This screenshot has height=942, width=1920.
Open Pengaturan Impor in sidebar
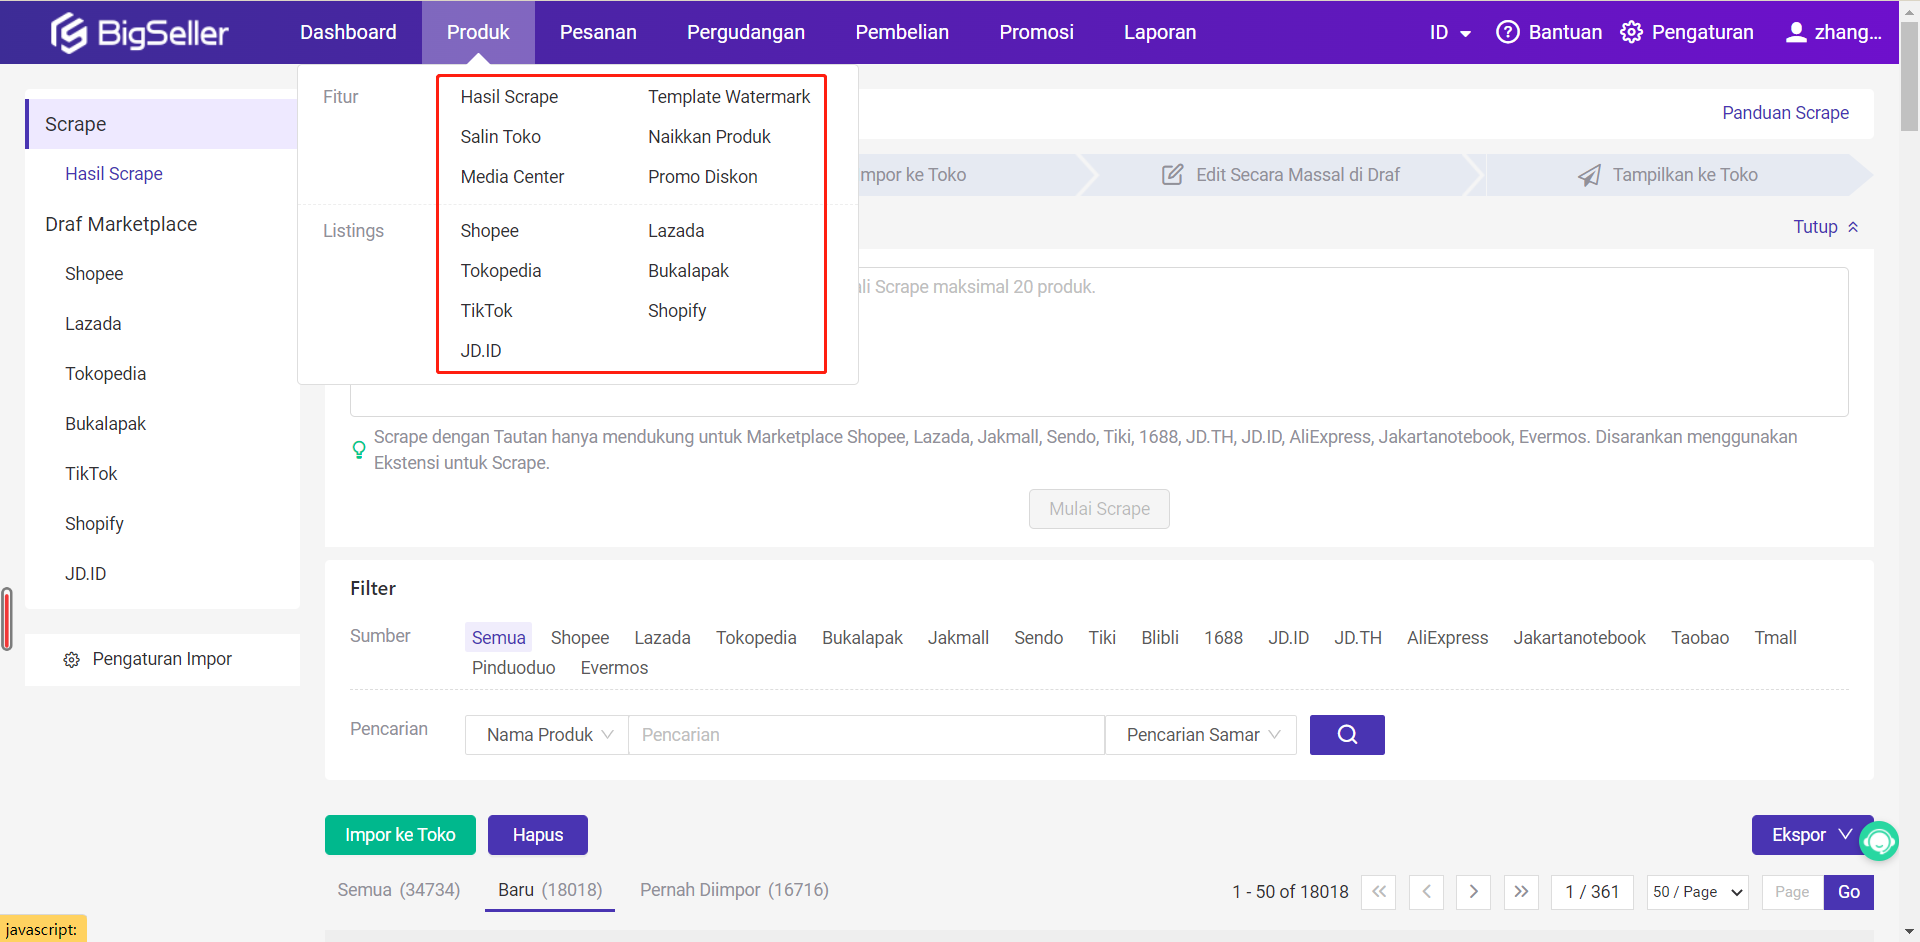pos(162,660)
